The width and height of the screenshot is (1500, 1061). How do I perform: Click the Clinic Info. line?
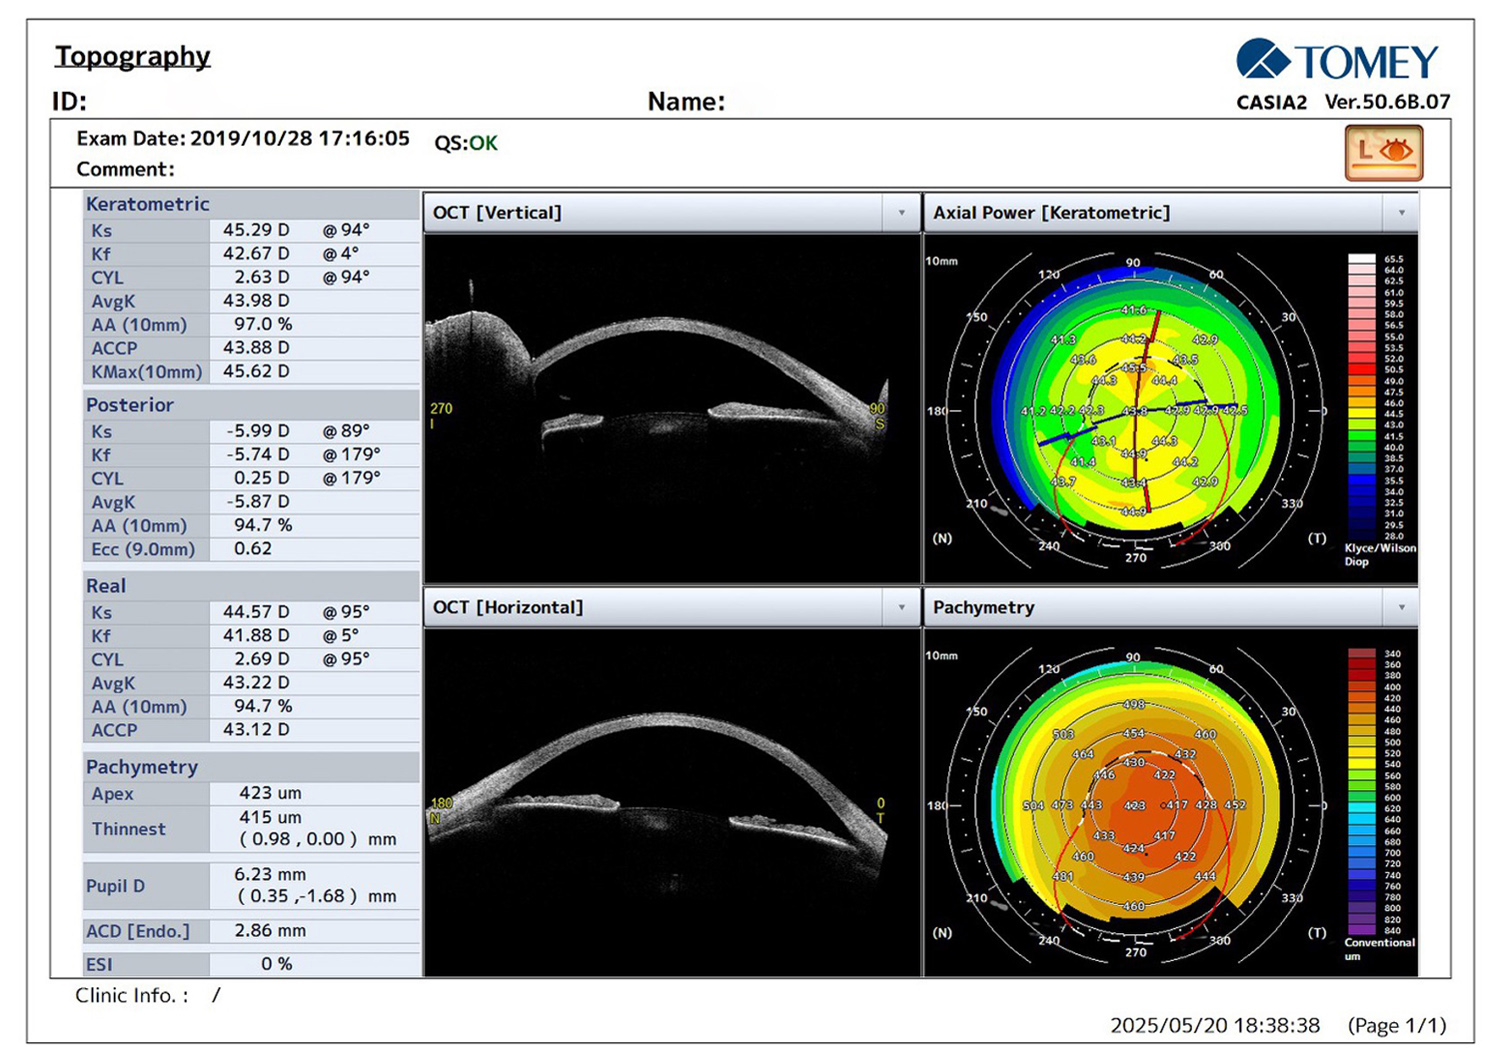(148, 996)
